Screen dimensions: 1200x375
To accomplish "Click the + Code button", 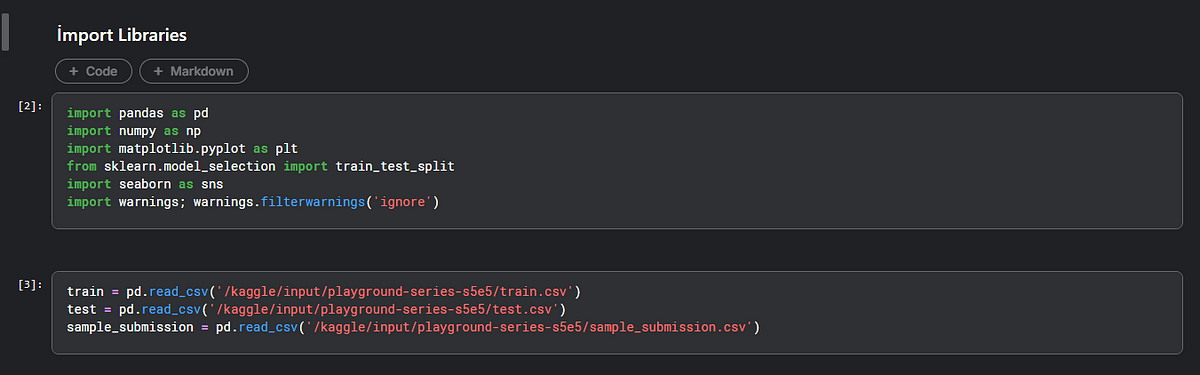I will pyautogui.click(x=93, y=71).
